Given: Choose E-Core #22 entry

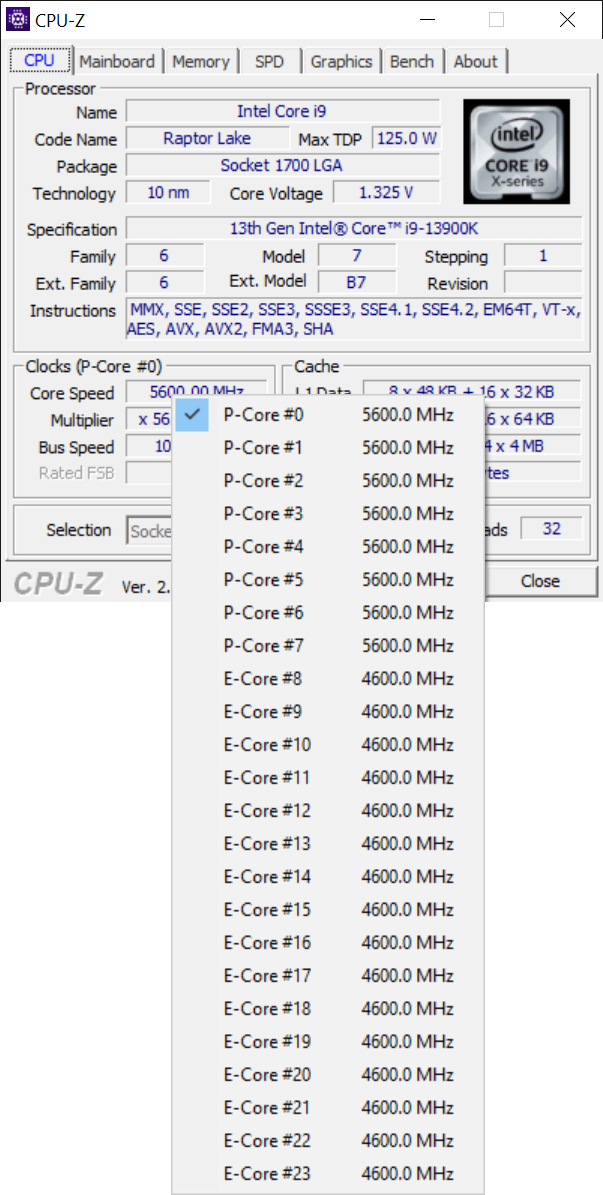Looking at the screenshot, I should [x=328, y=1141].
